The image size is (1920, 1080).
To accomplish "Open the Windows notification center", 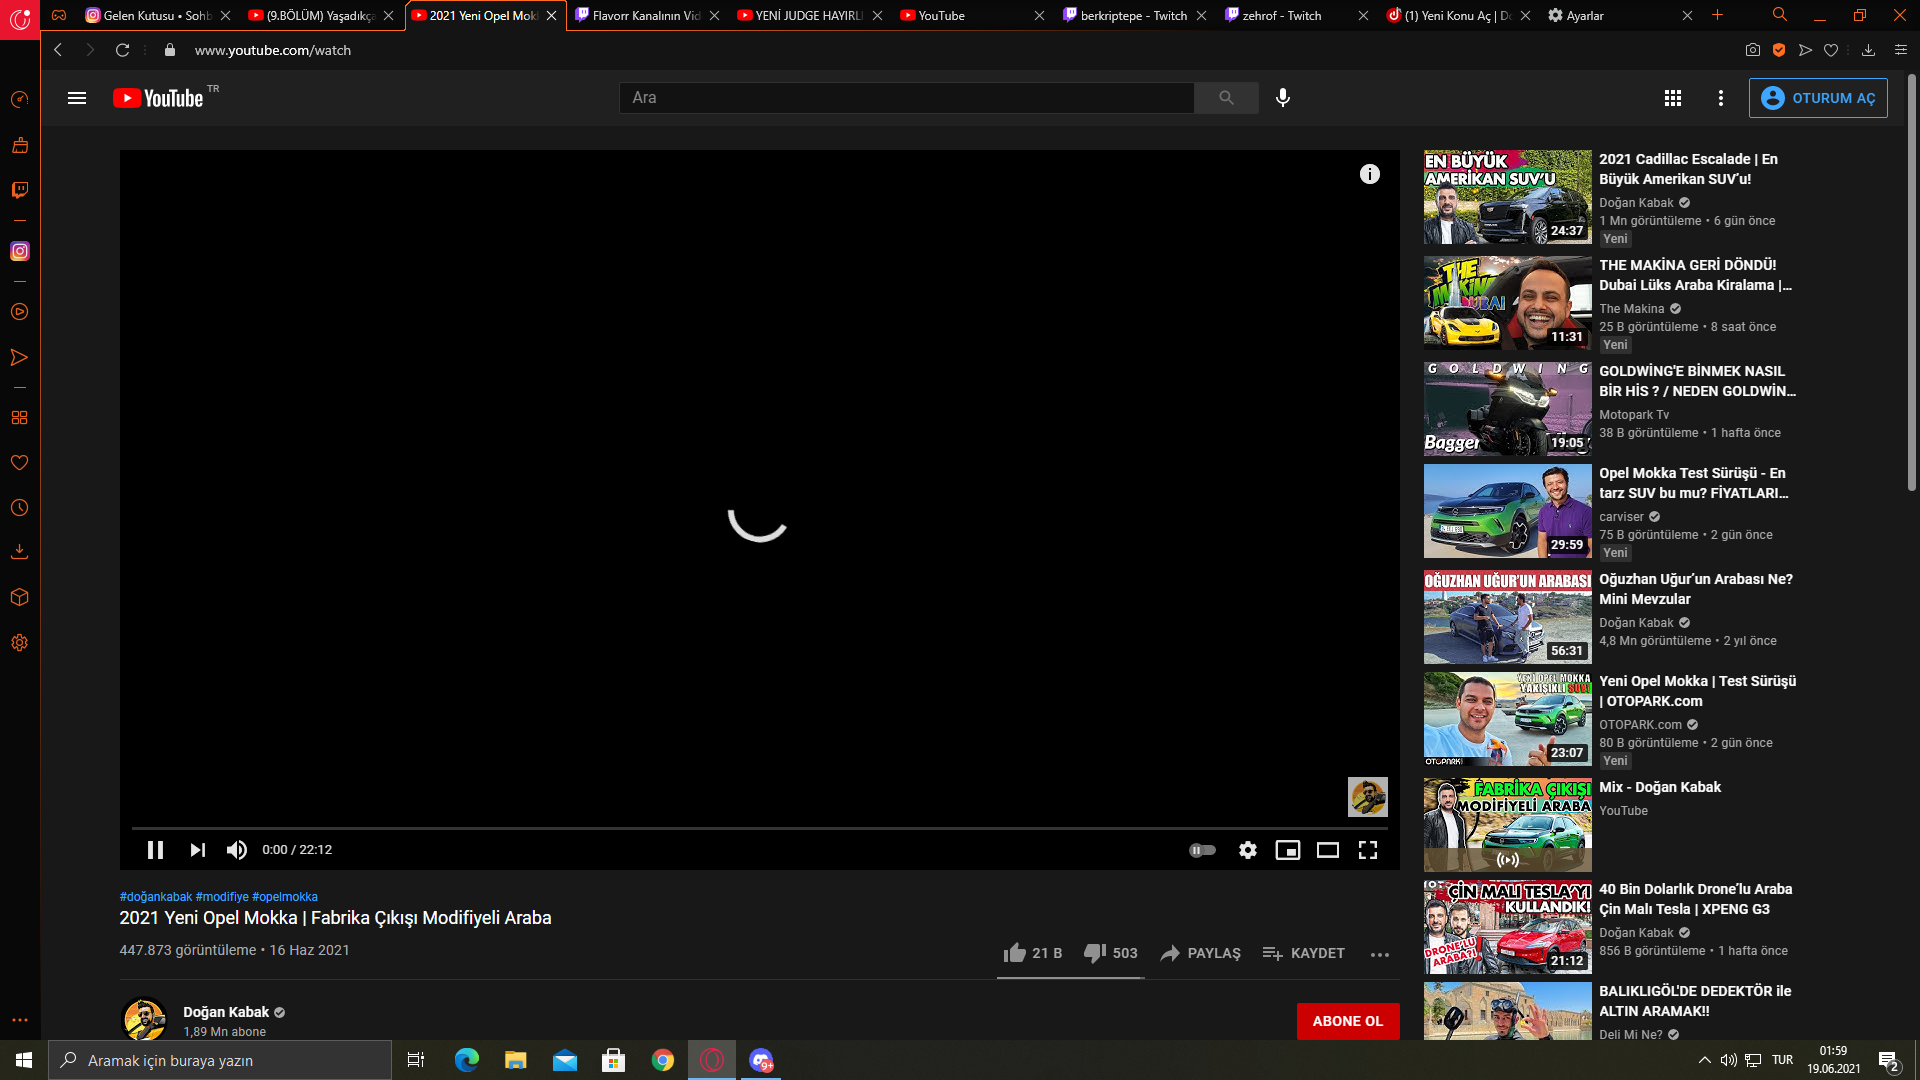I will (x=1888, y=1060).
